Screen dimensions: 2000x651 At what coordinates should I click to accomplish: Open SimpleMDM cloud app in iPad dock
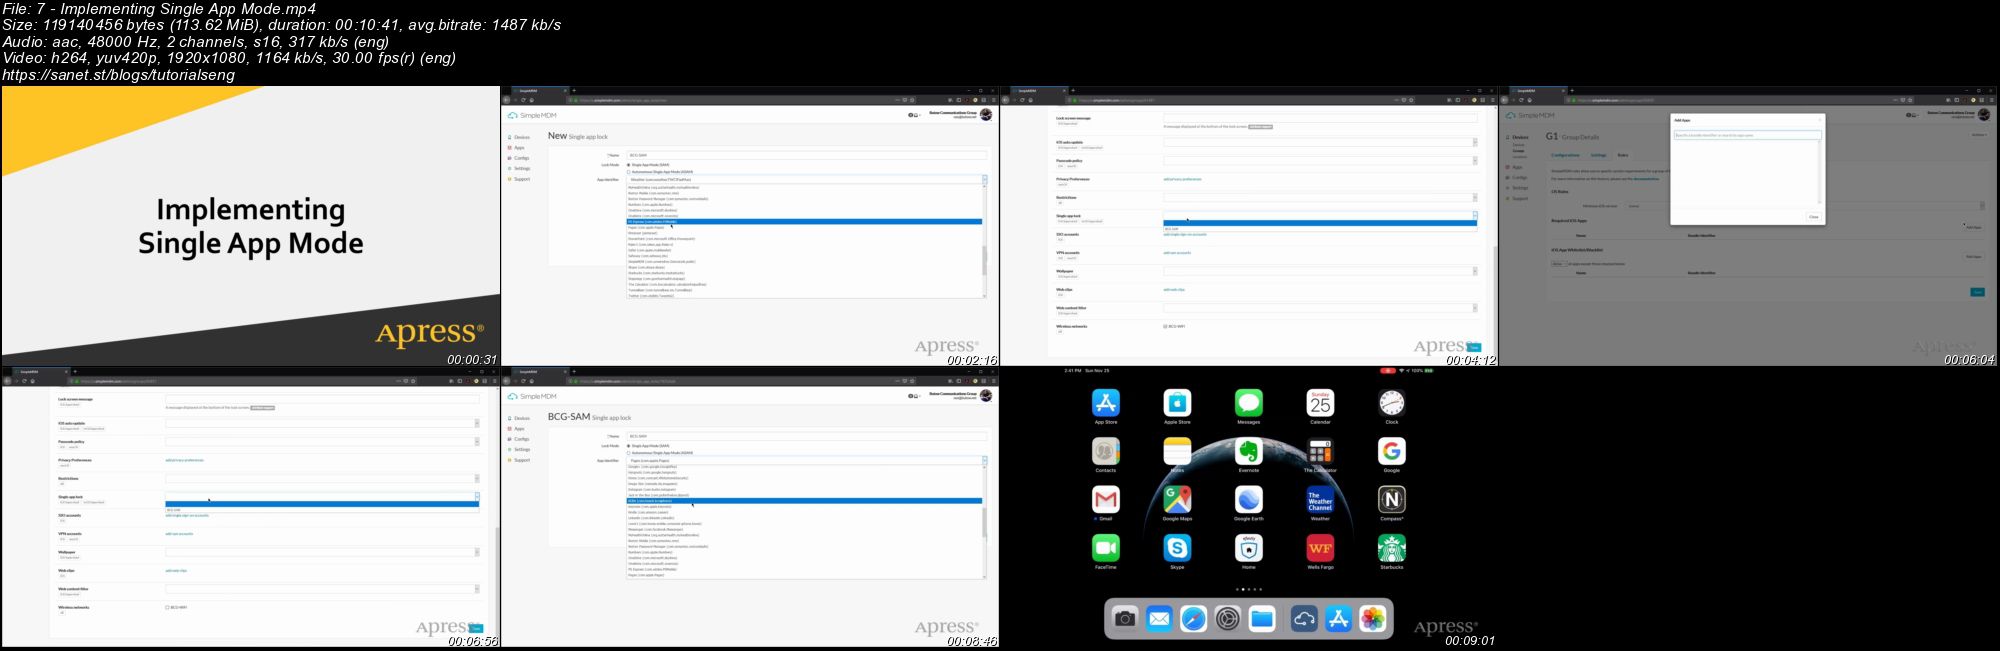(x=1304, y=619)
